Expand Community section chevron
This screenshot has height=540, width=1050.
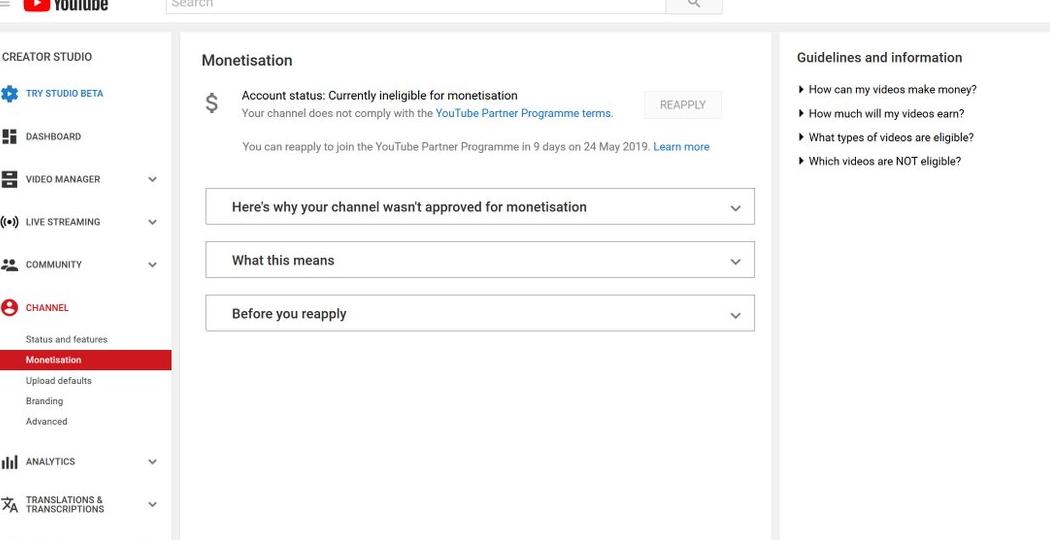[153, 265]
